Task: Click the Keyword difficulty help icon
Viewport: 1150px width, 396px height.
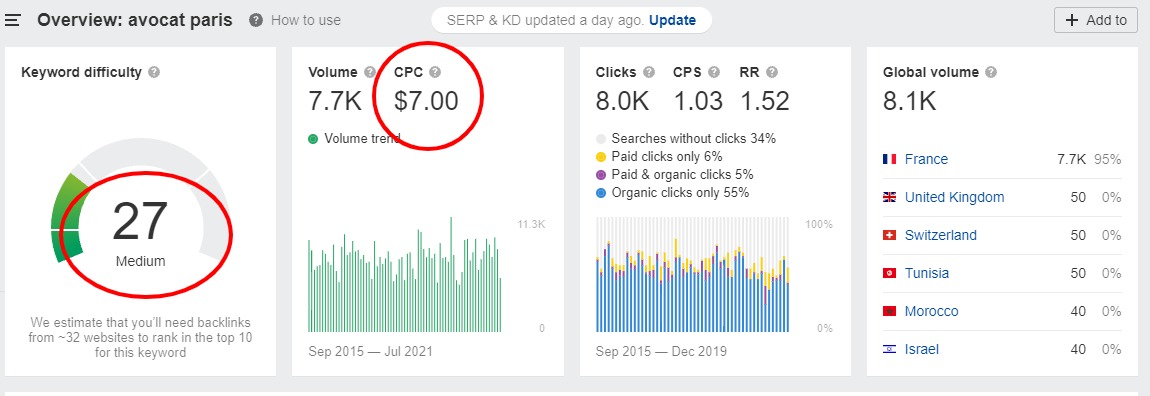Action: [154, 73]
